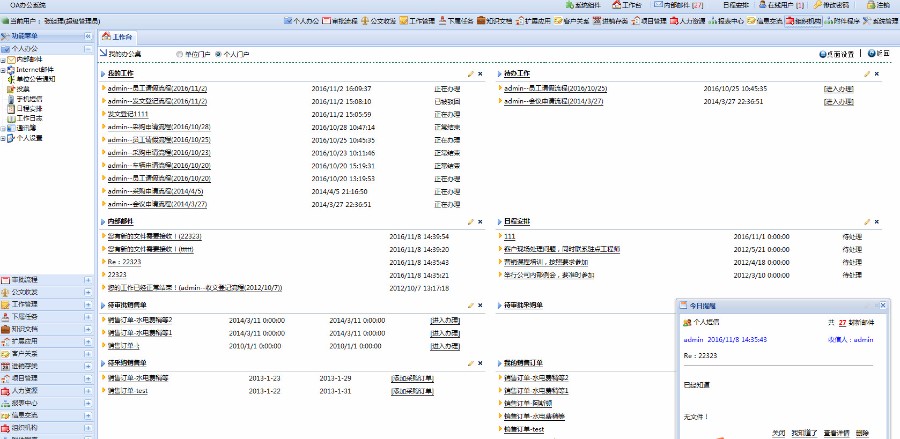Viewport: 900px width, 439px height.
Task: Collapse the 个人办公 sidebar section
Action: pyautogui.click(x=88, y=49)
